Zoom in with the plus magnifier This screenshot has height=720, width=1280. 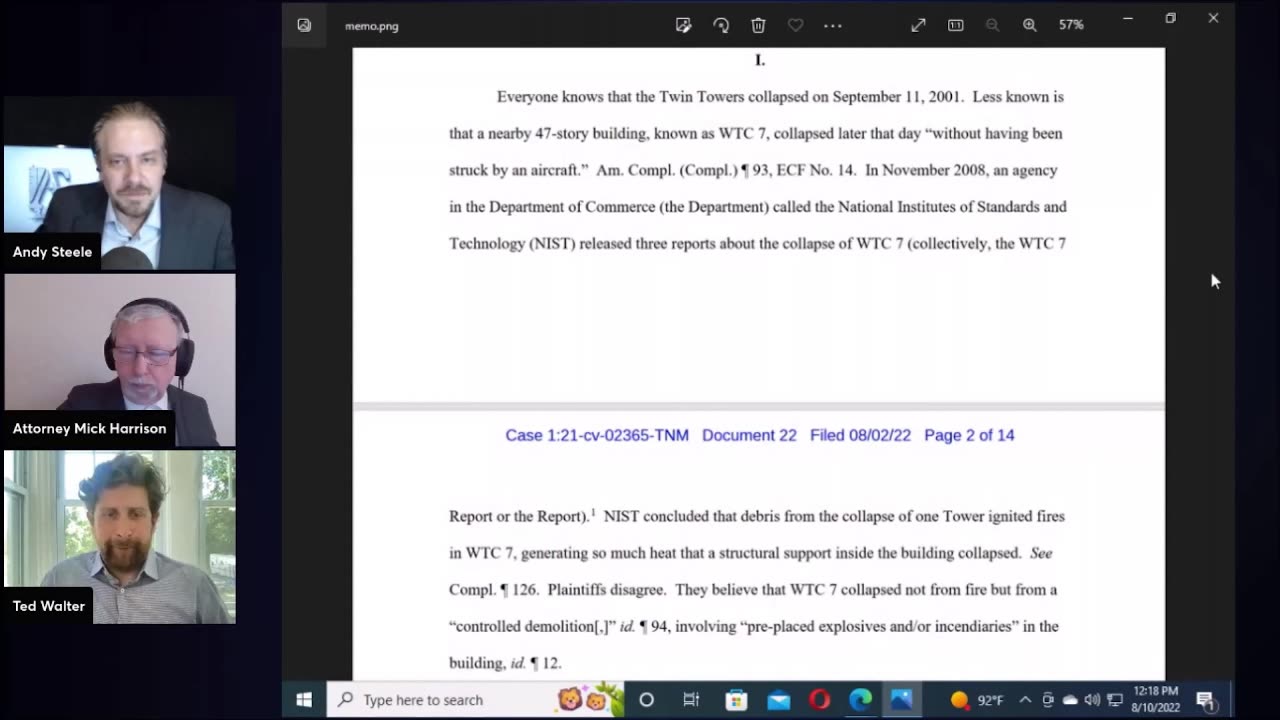[x=1029, y=25]
